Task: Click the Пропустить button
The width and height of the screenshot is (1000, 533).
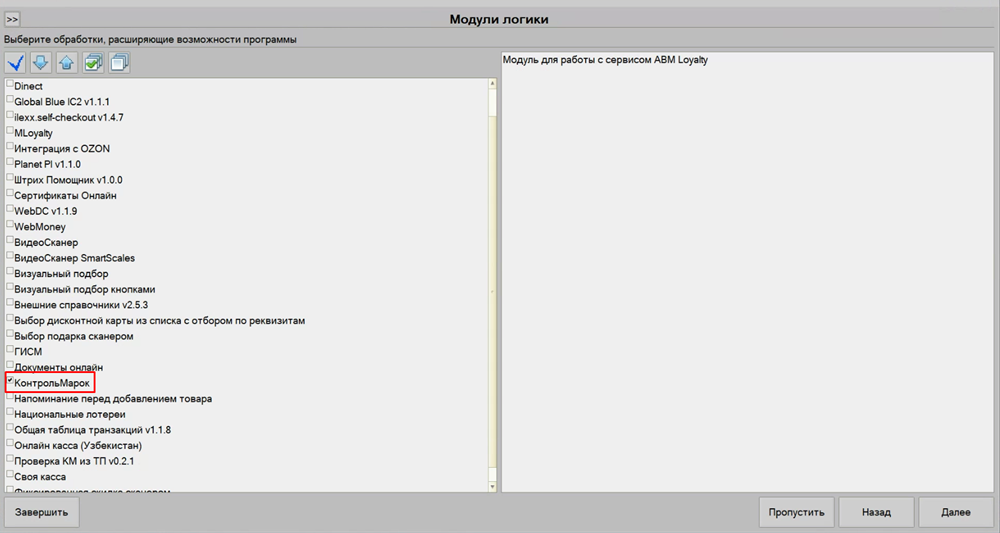Action: tap(796, 512)
